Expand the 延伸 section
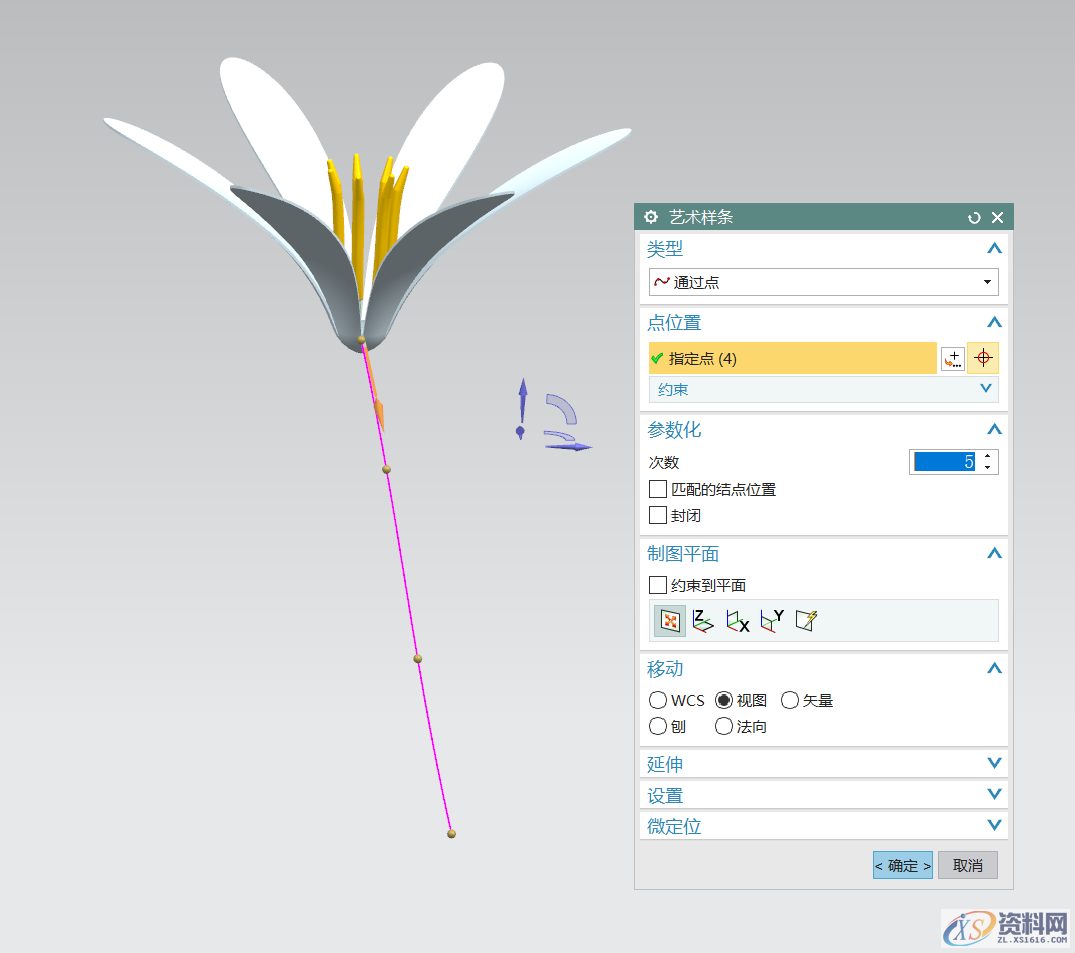Viewport: 1075px width, 953px height. [823, 764]
